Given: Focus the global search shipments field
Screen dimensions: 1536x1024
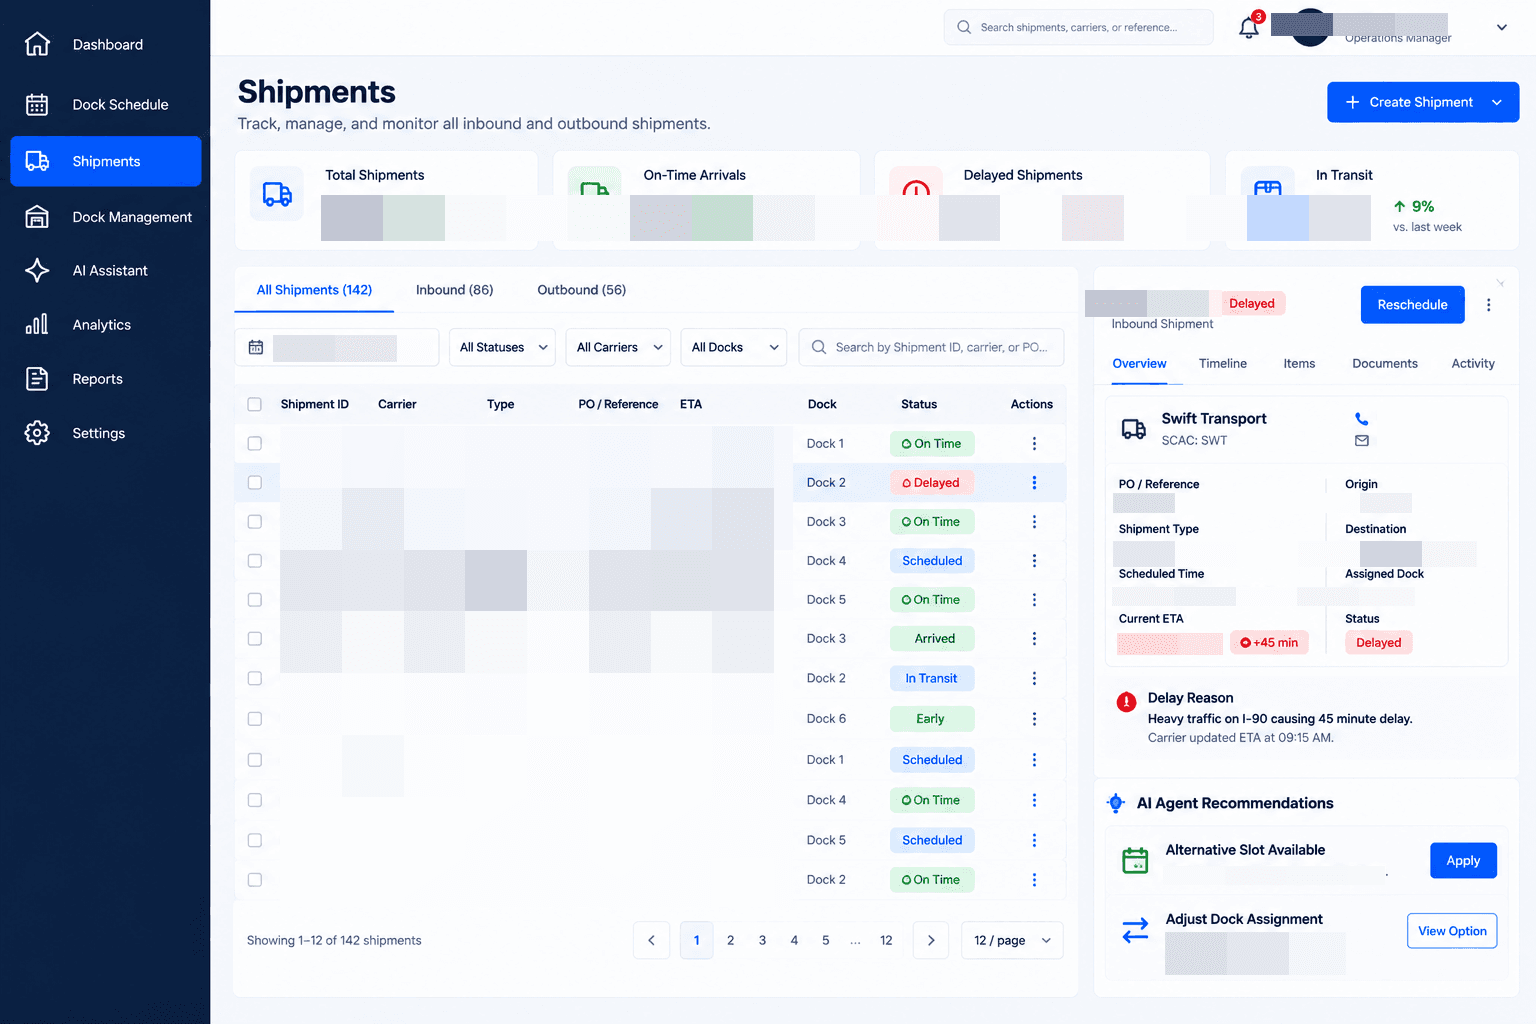Looking at the screenshot, I should 1078,28.
